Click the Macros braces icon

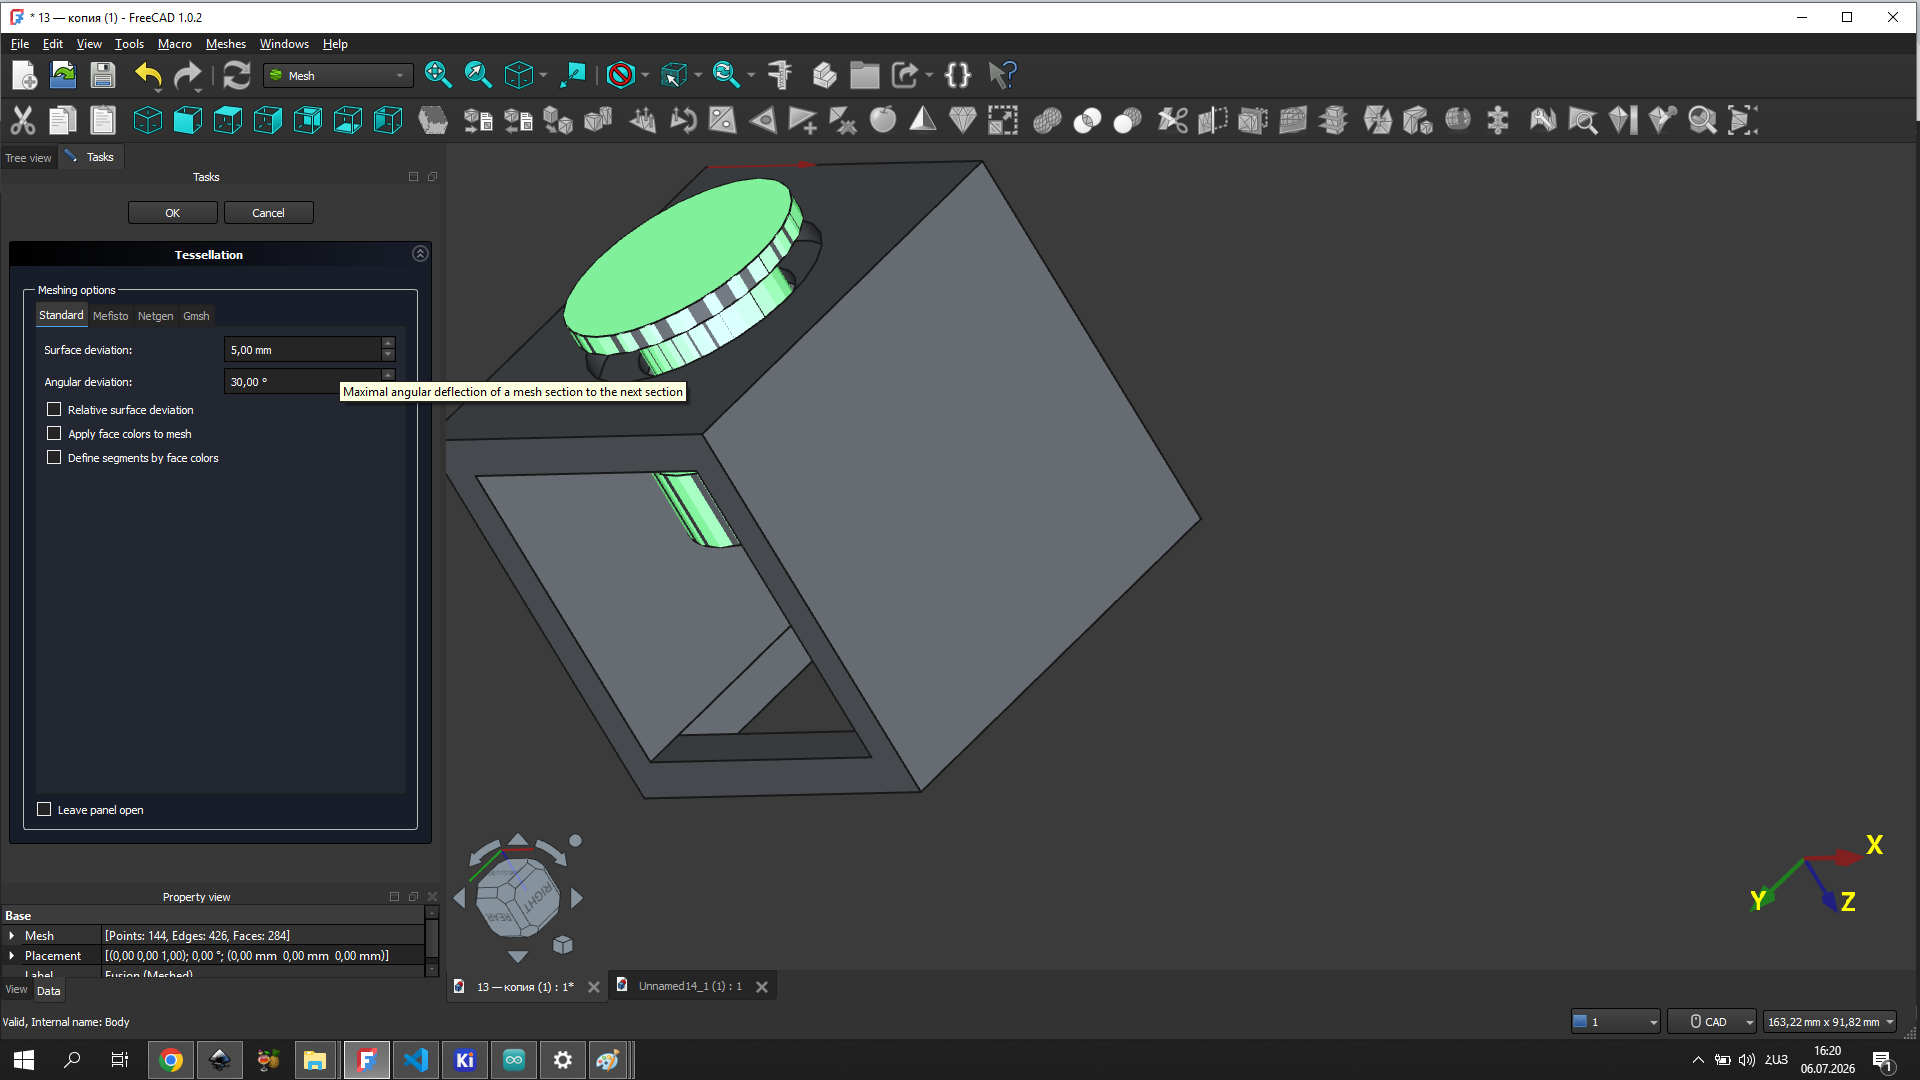[958, 75]
